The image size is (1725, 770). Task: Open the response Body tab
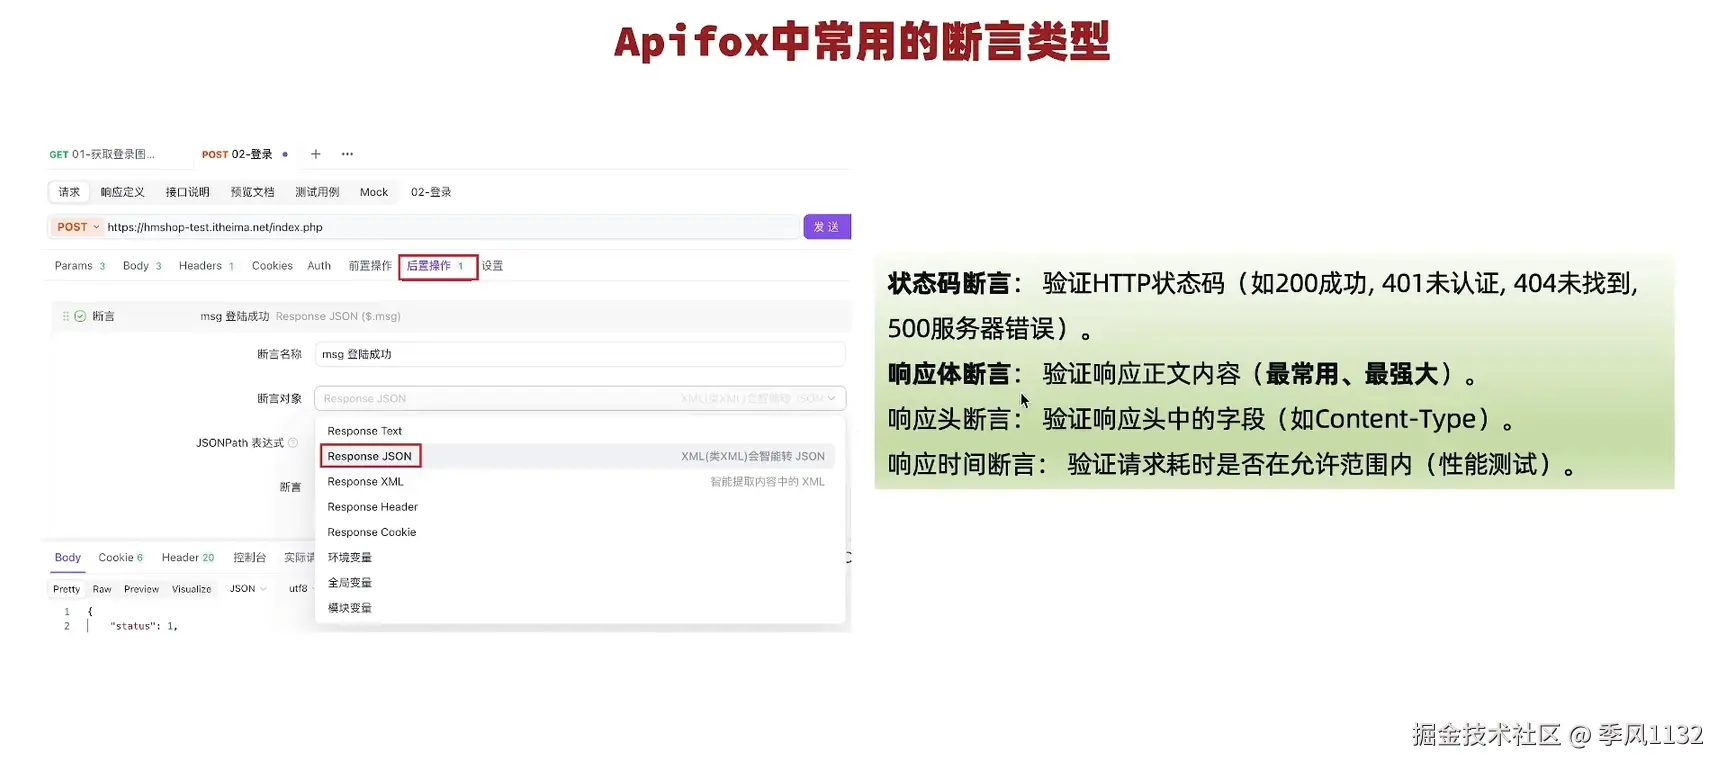point(68,558)
